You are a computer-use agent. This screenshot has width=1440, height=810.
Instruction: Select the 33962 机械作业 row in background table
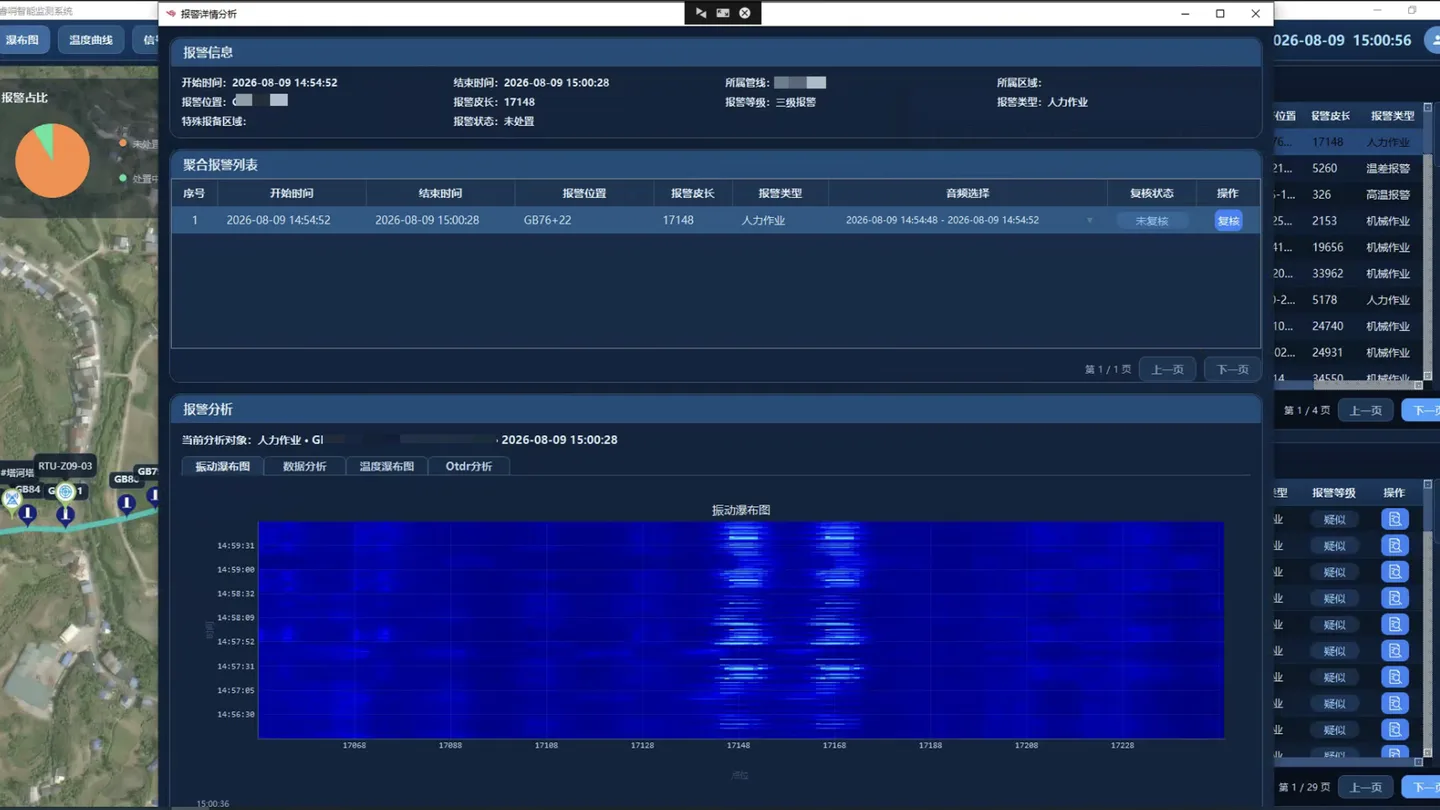point(1347,273)
